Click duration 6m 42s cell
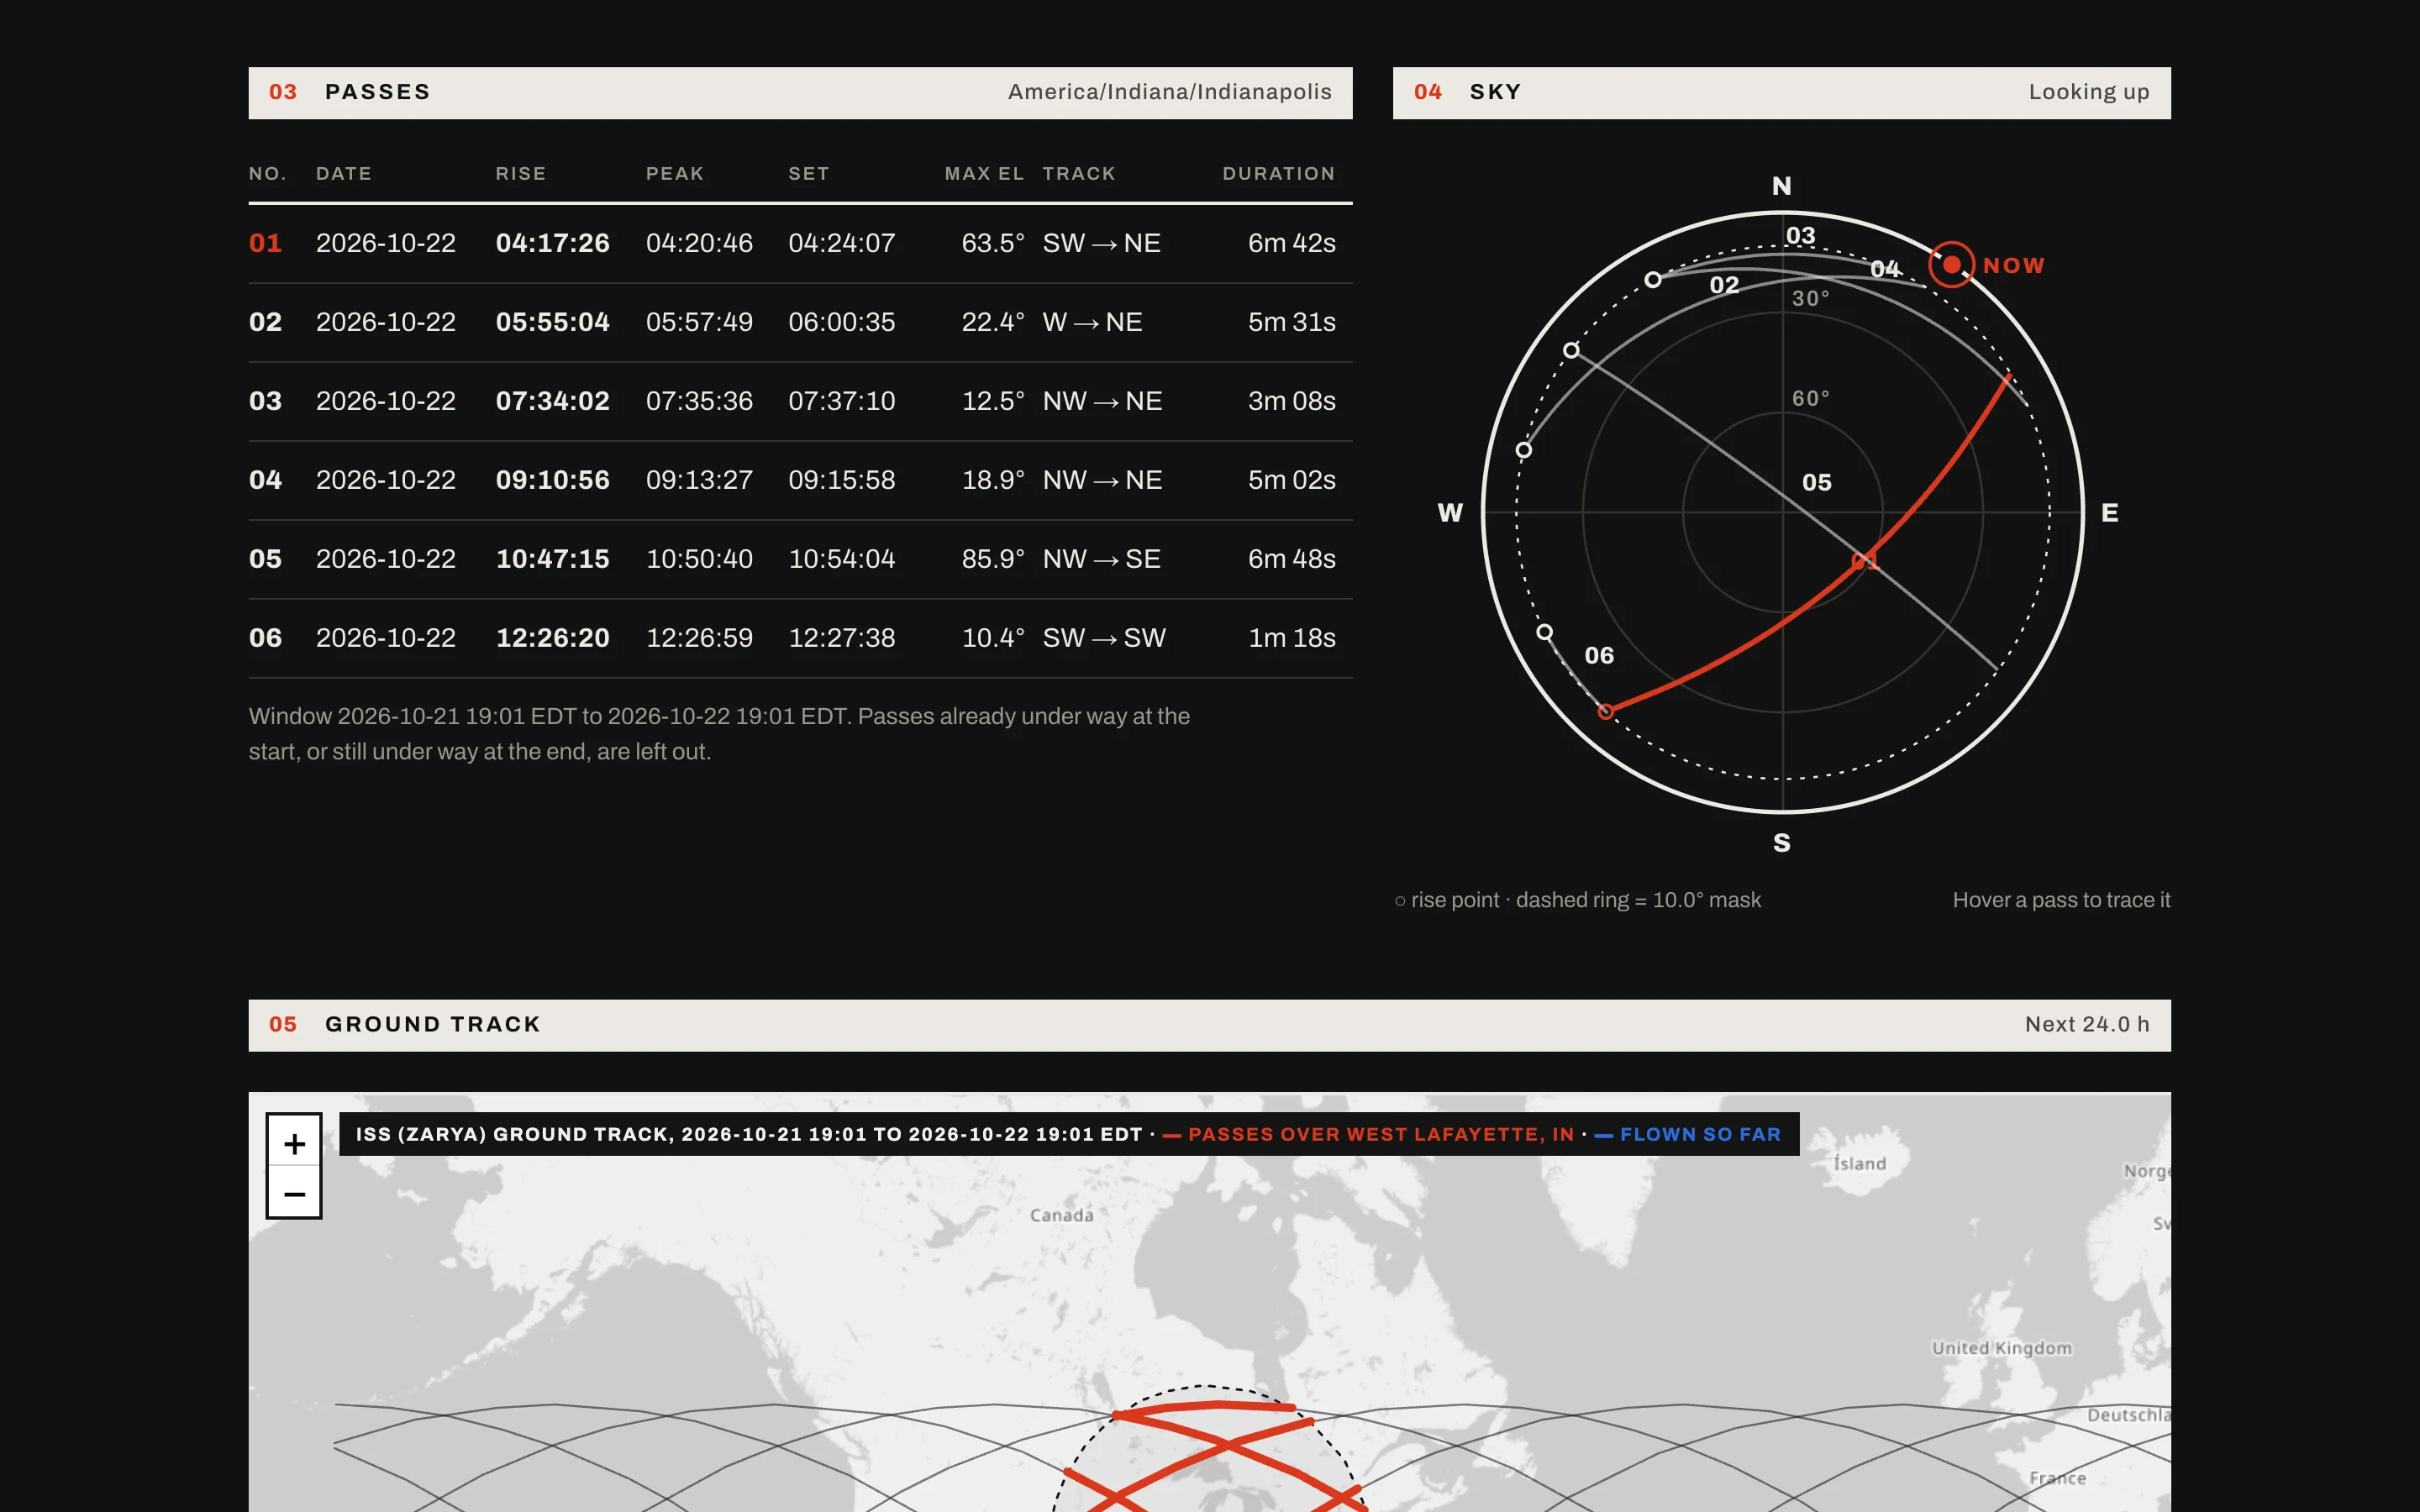This screenshot has height=1512, width=2420. click(1291, 243)
